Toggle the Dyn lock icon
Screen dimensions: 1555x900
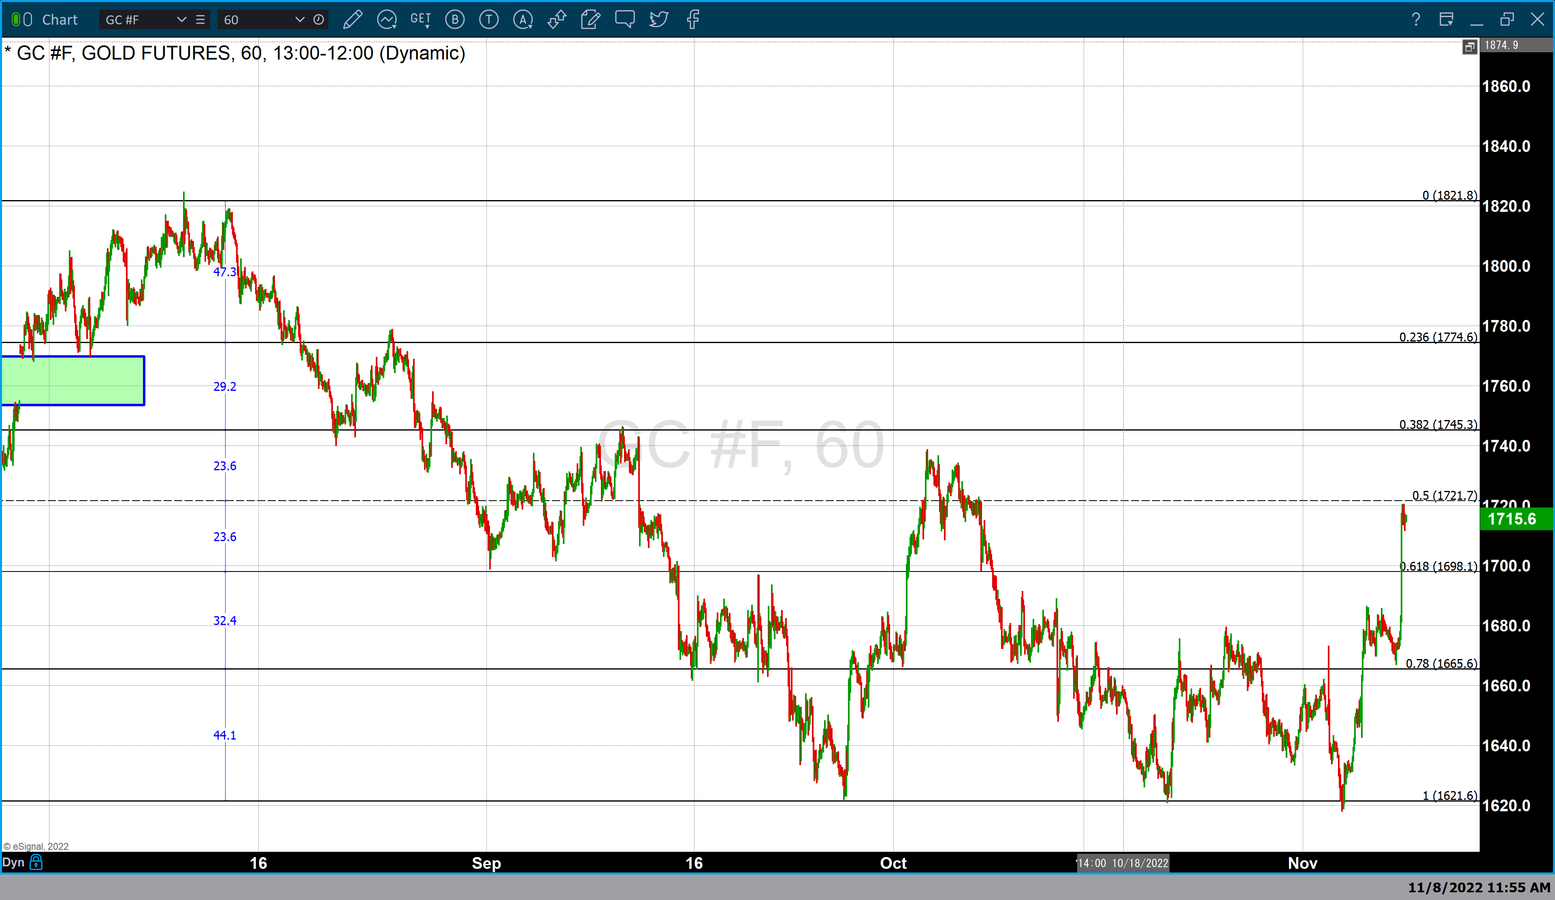[x=37, y=862]
